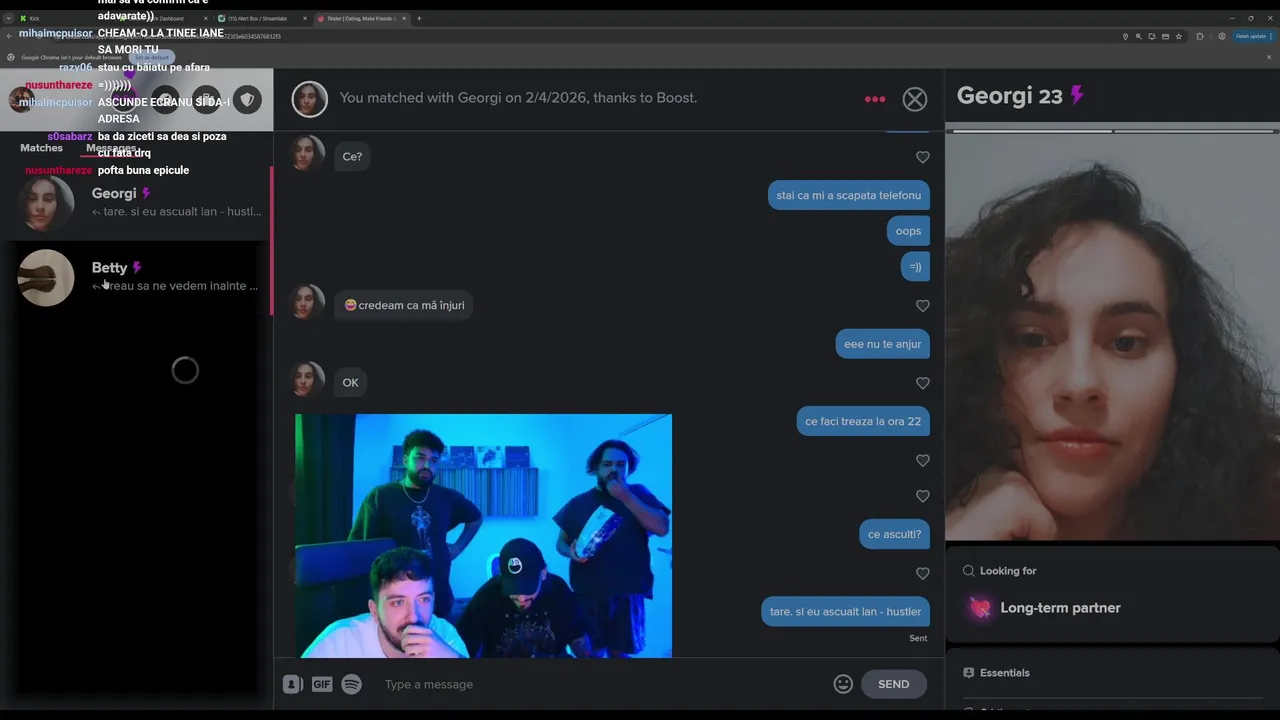Open the Chrome extensions puzzle icon
Viewport: 1280px width, 720px height.
tap(1200, 36)
